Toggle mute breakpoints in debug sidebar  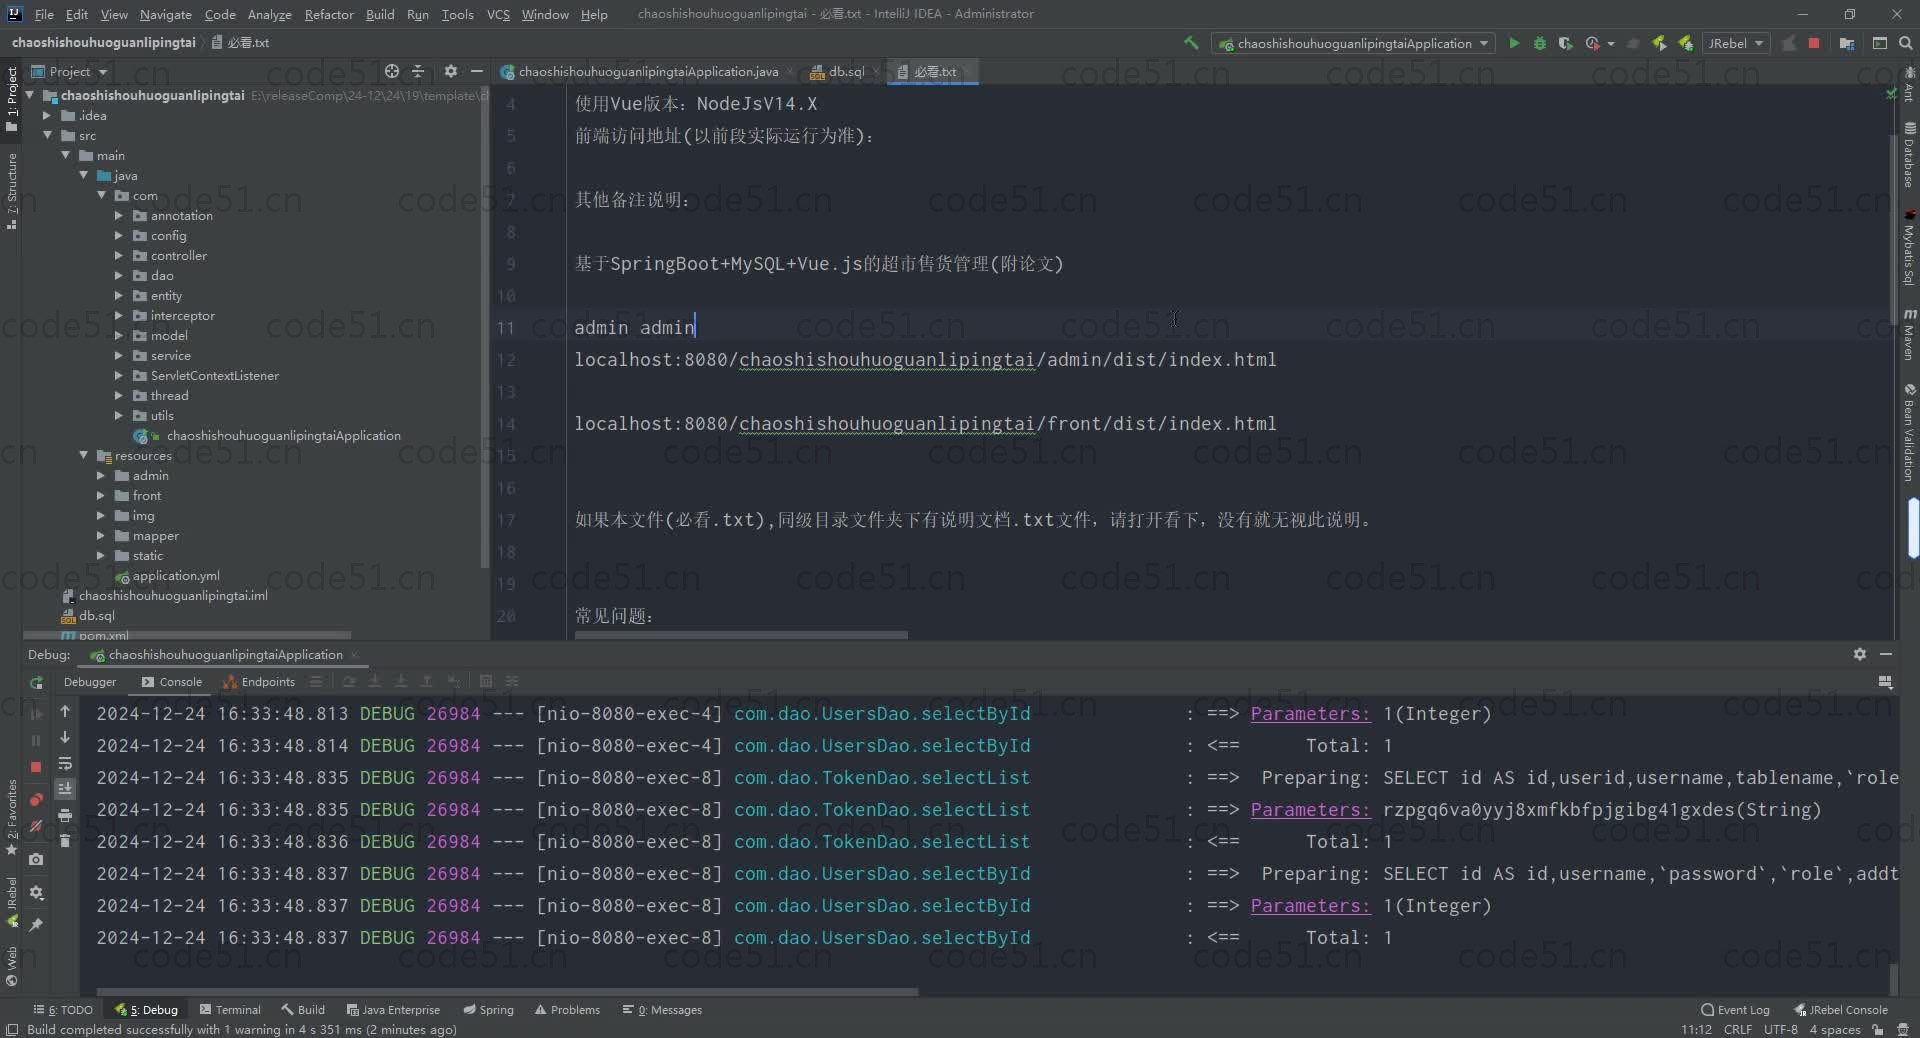pos(37,826)
